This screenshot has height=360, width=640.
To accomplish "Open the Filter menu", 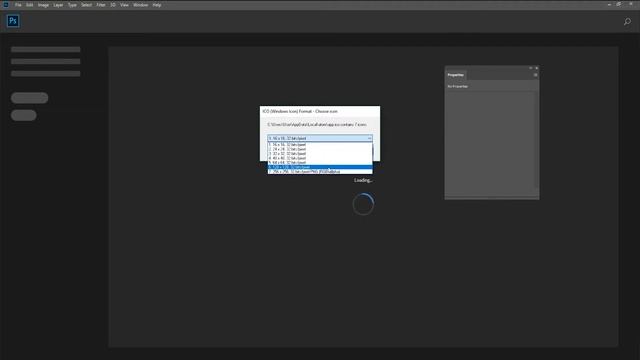I will [101, 5].
